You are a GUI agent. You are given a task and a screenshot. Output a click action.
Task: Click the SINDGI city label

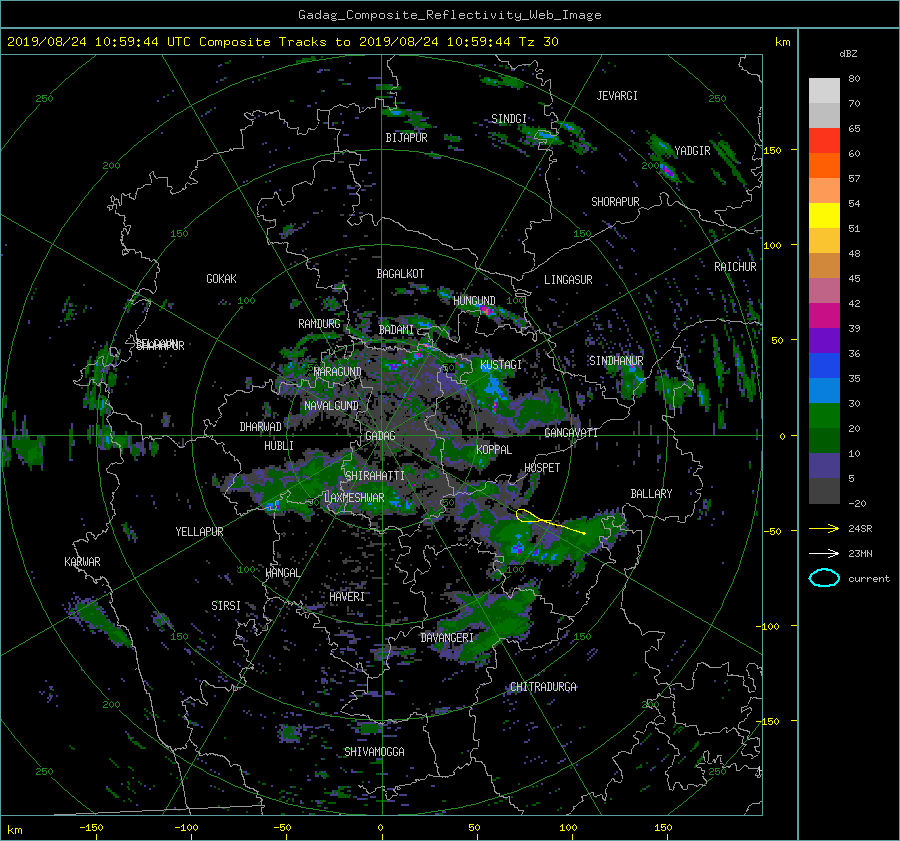[509, 119]
